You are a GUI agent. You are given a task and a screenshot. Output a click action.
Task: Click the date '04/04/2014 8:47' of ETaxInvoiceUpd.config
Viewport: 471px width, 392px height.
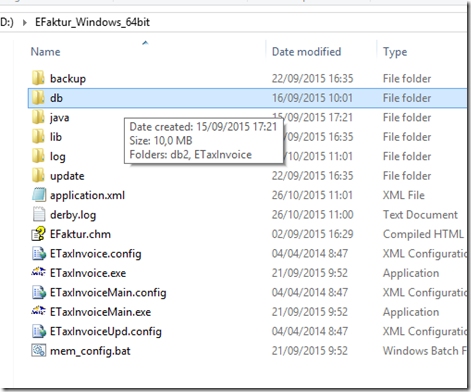310,331
